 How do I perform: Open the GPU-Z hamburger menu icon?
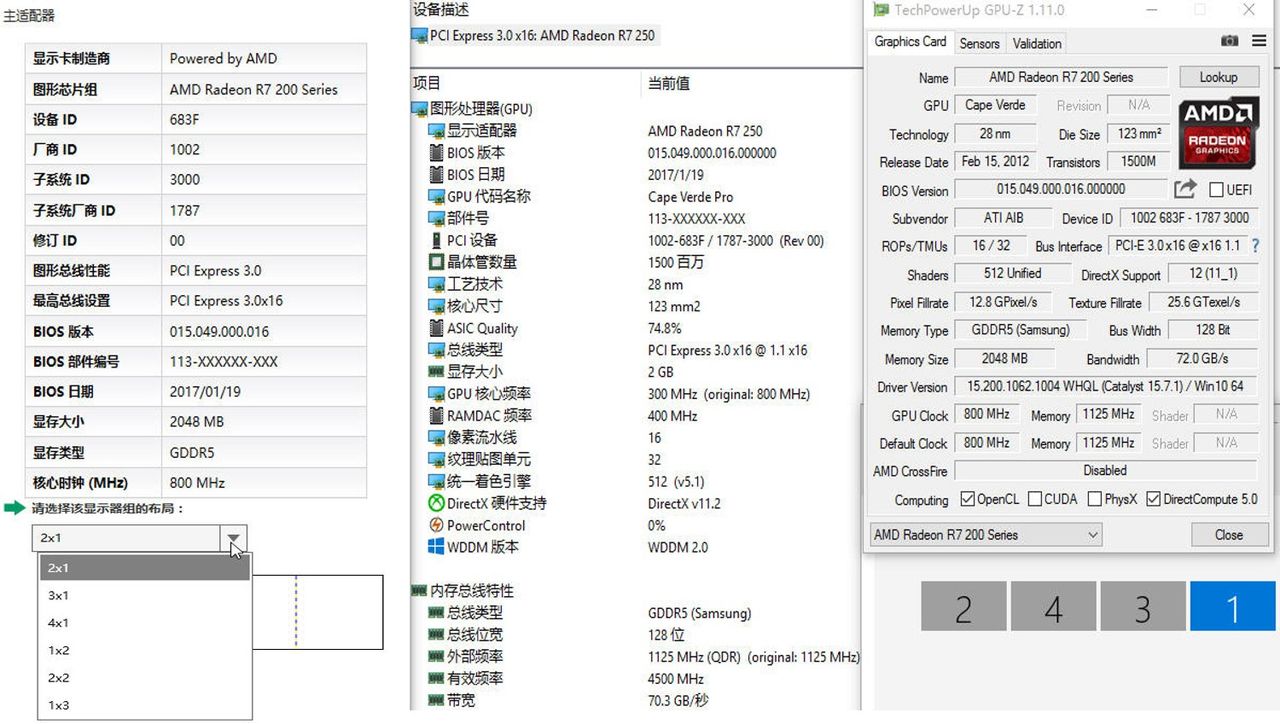tap(1258, 41)
